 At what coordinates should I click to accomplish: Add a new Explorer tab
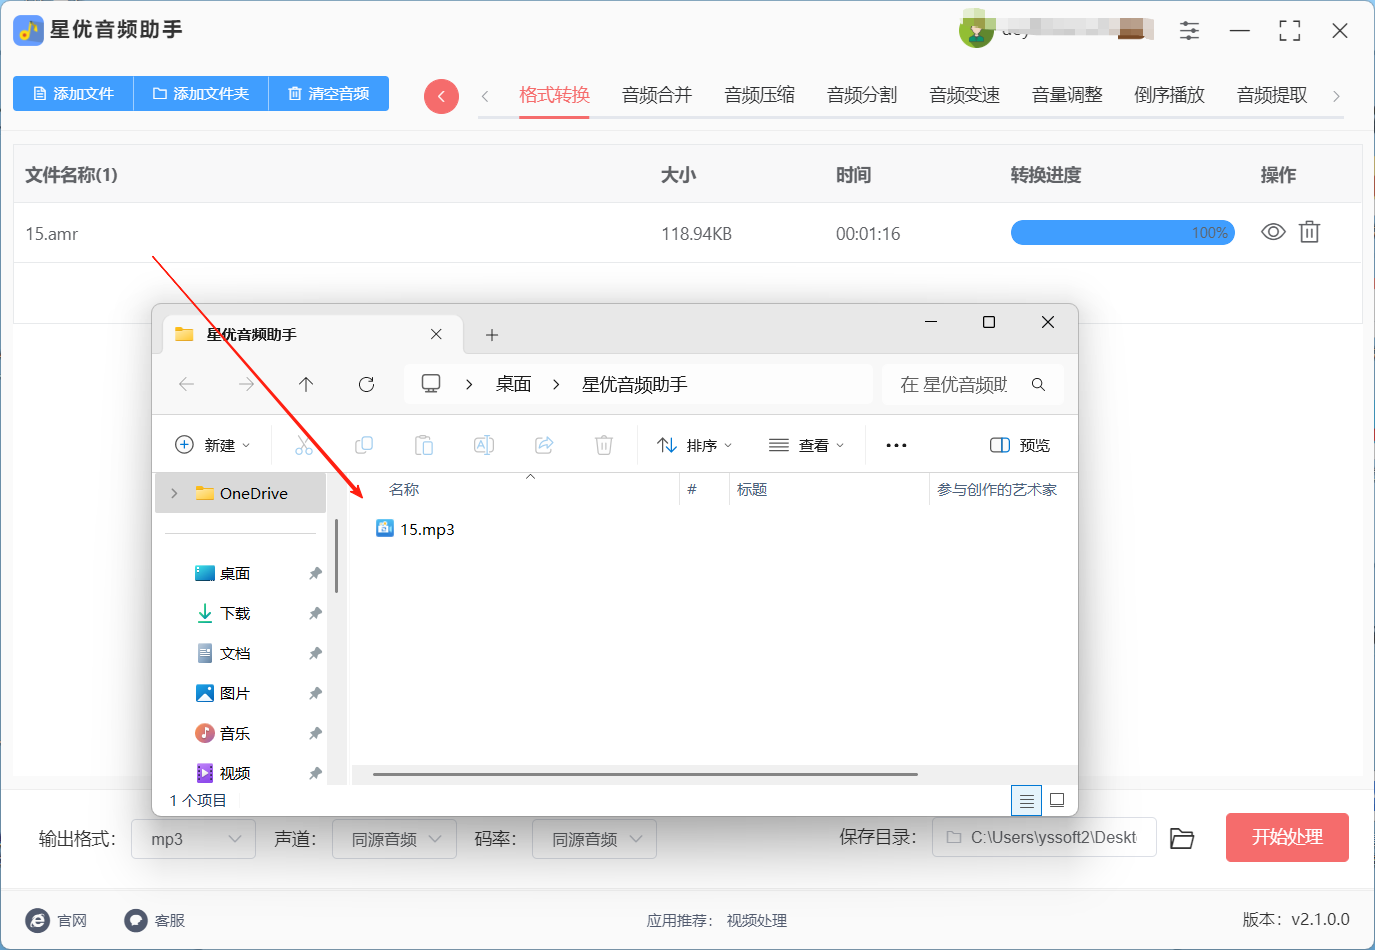492,335
